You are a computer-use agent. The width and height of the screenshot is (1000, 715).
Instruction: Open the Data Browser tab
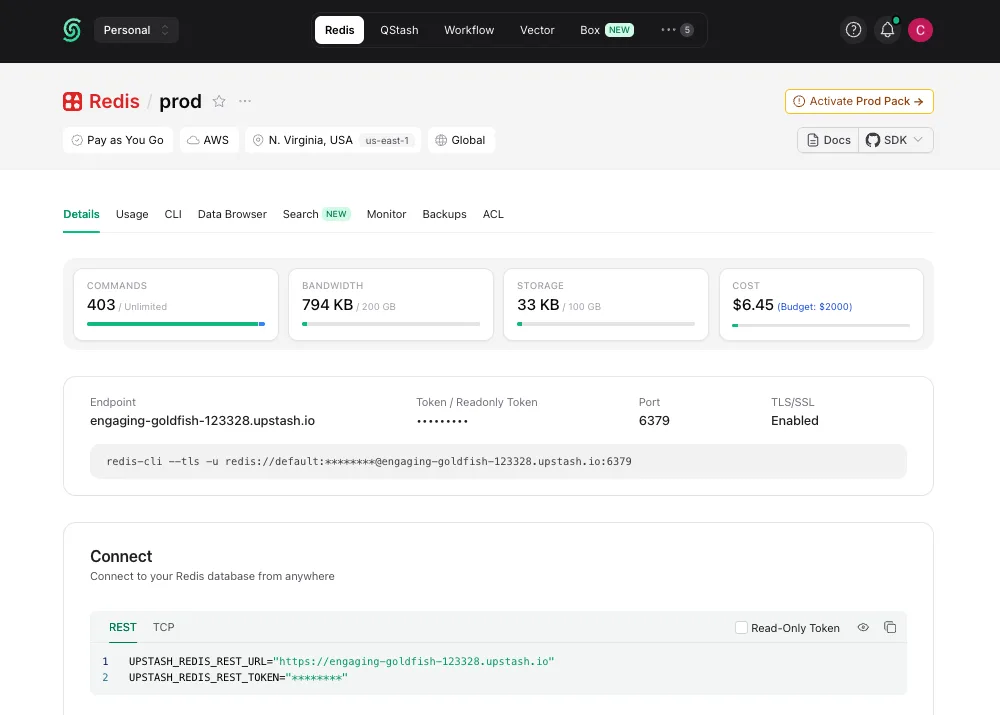click(232, 214)
